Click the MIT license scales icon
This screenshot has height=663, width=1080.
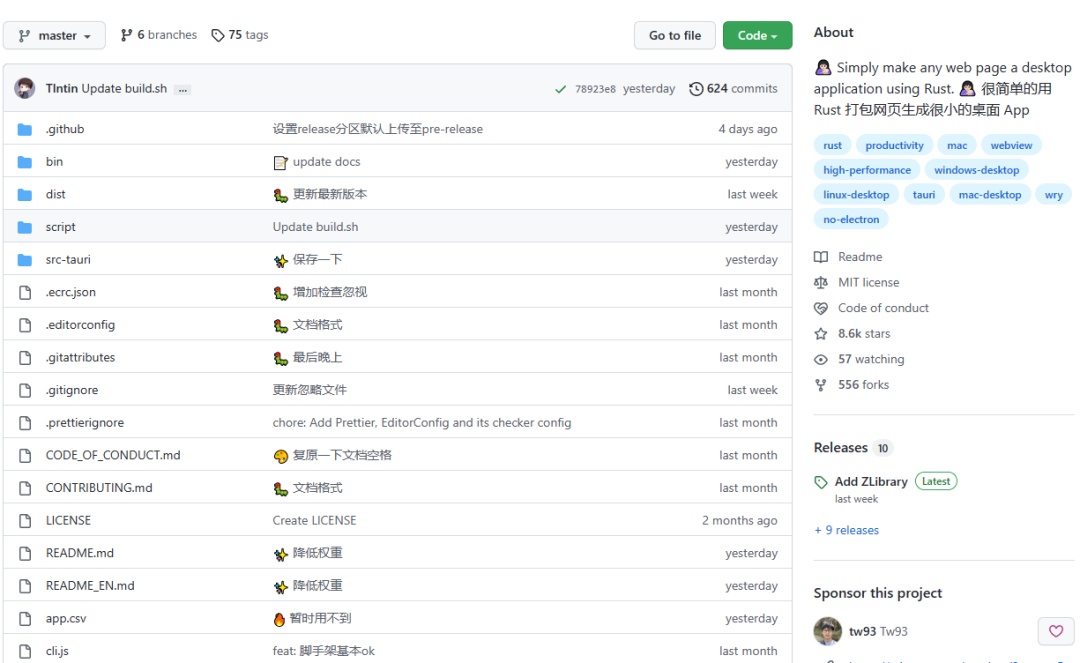coord(823,282)
